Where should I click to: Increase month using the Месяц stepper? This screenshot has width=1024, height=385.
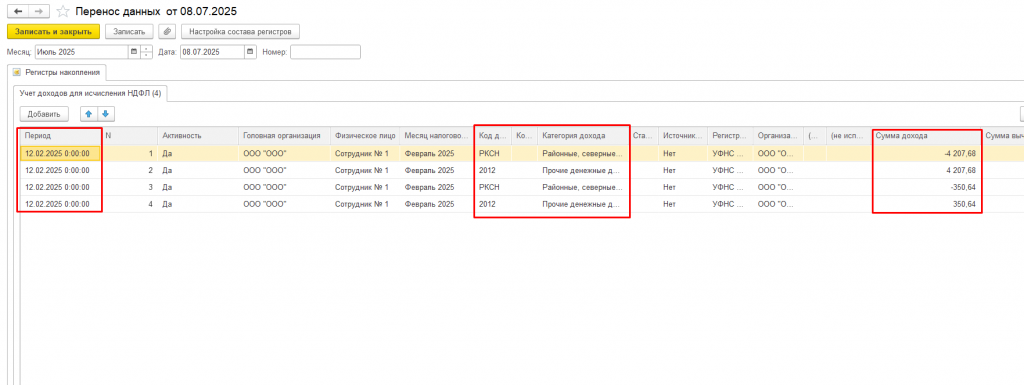coord(146,49)
